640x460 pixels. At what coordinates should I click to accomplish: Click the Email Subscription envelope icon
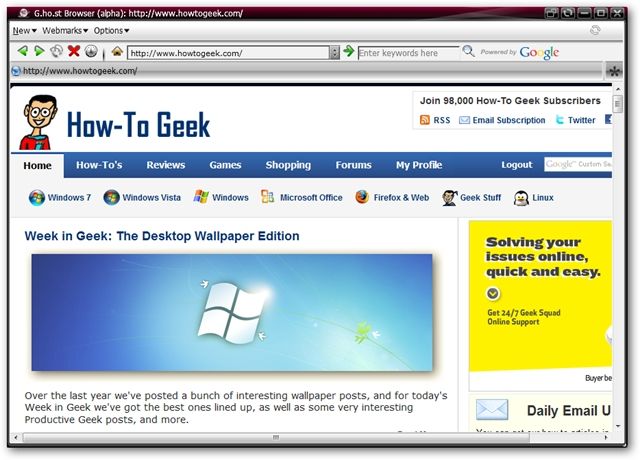click(x=464, y=120)
